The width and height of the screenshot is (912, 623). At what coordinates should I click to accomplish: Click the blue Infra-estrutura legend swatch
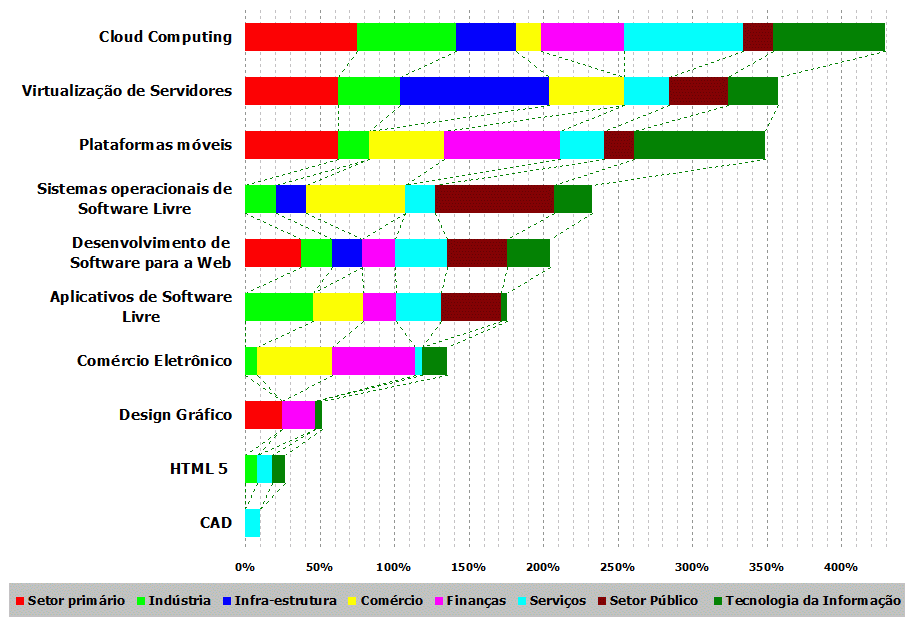click(227, 601)
